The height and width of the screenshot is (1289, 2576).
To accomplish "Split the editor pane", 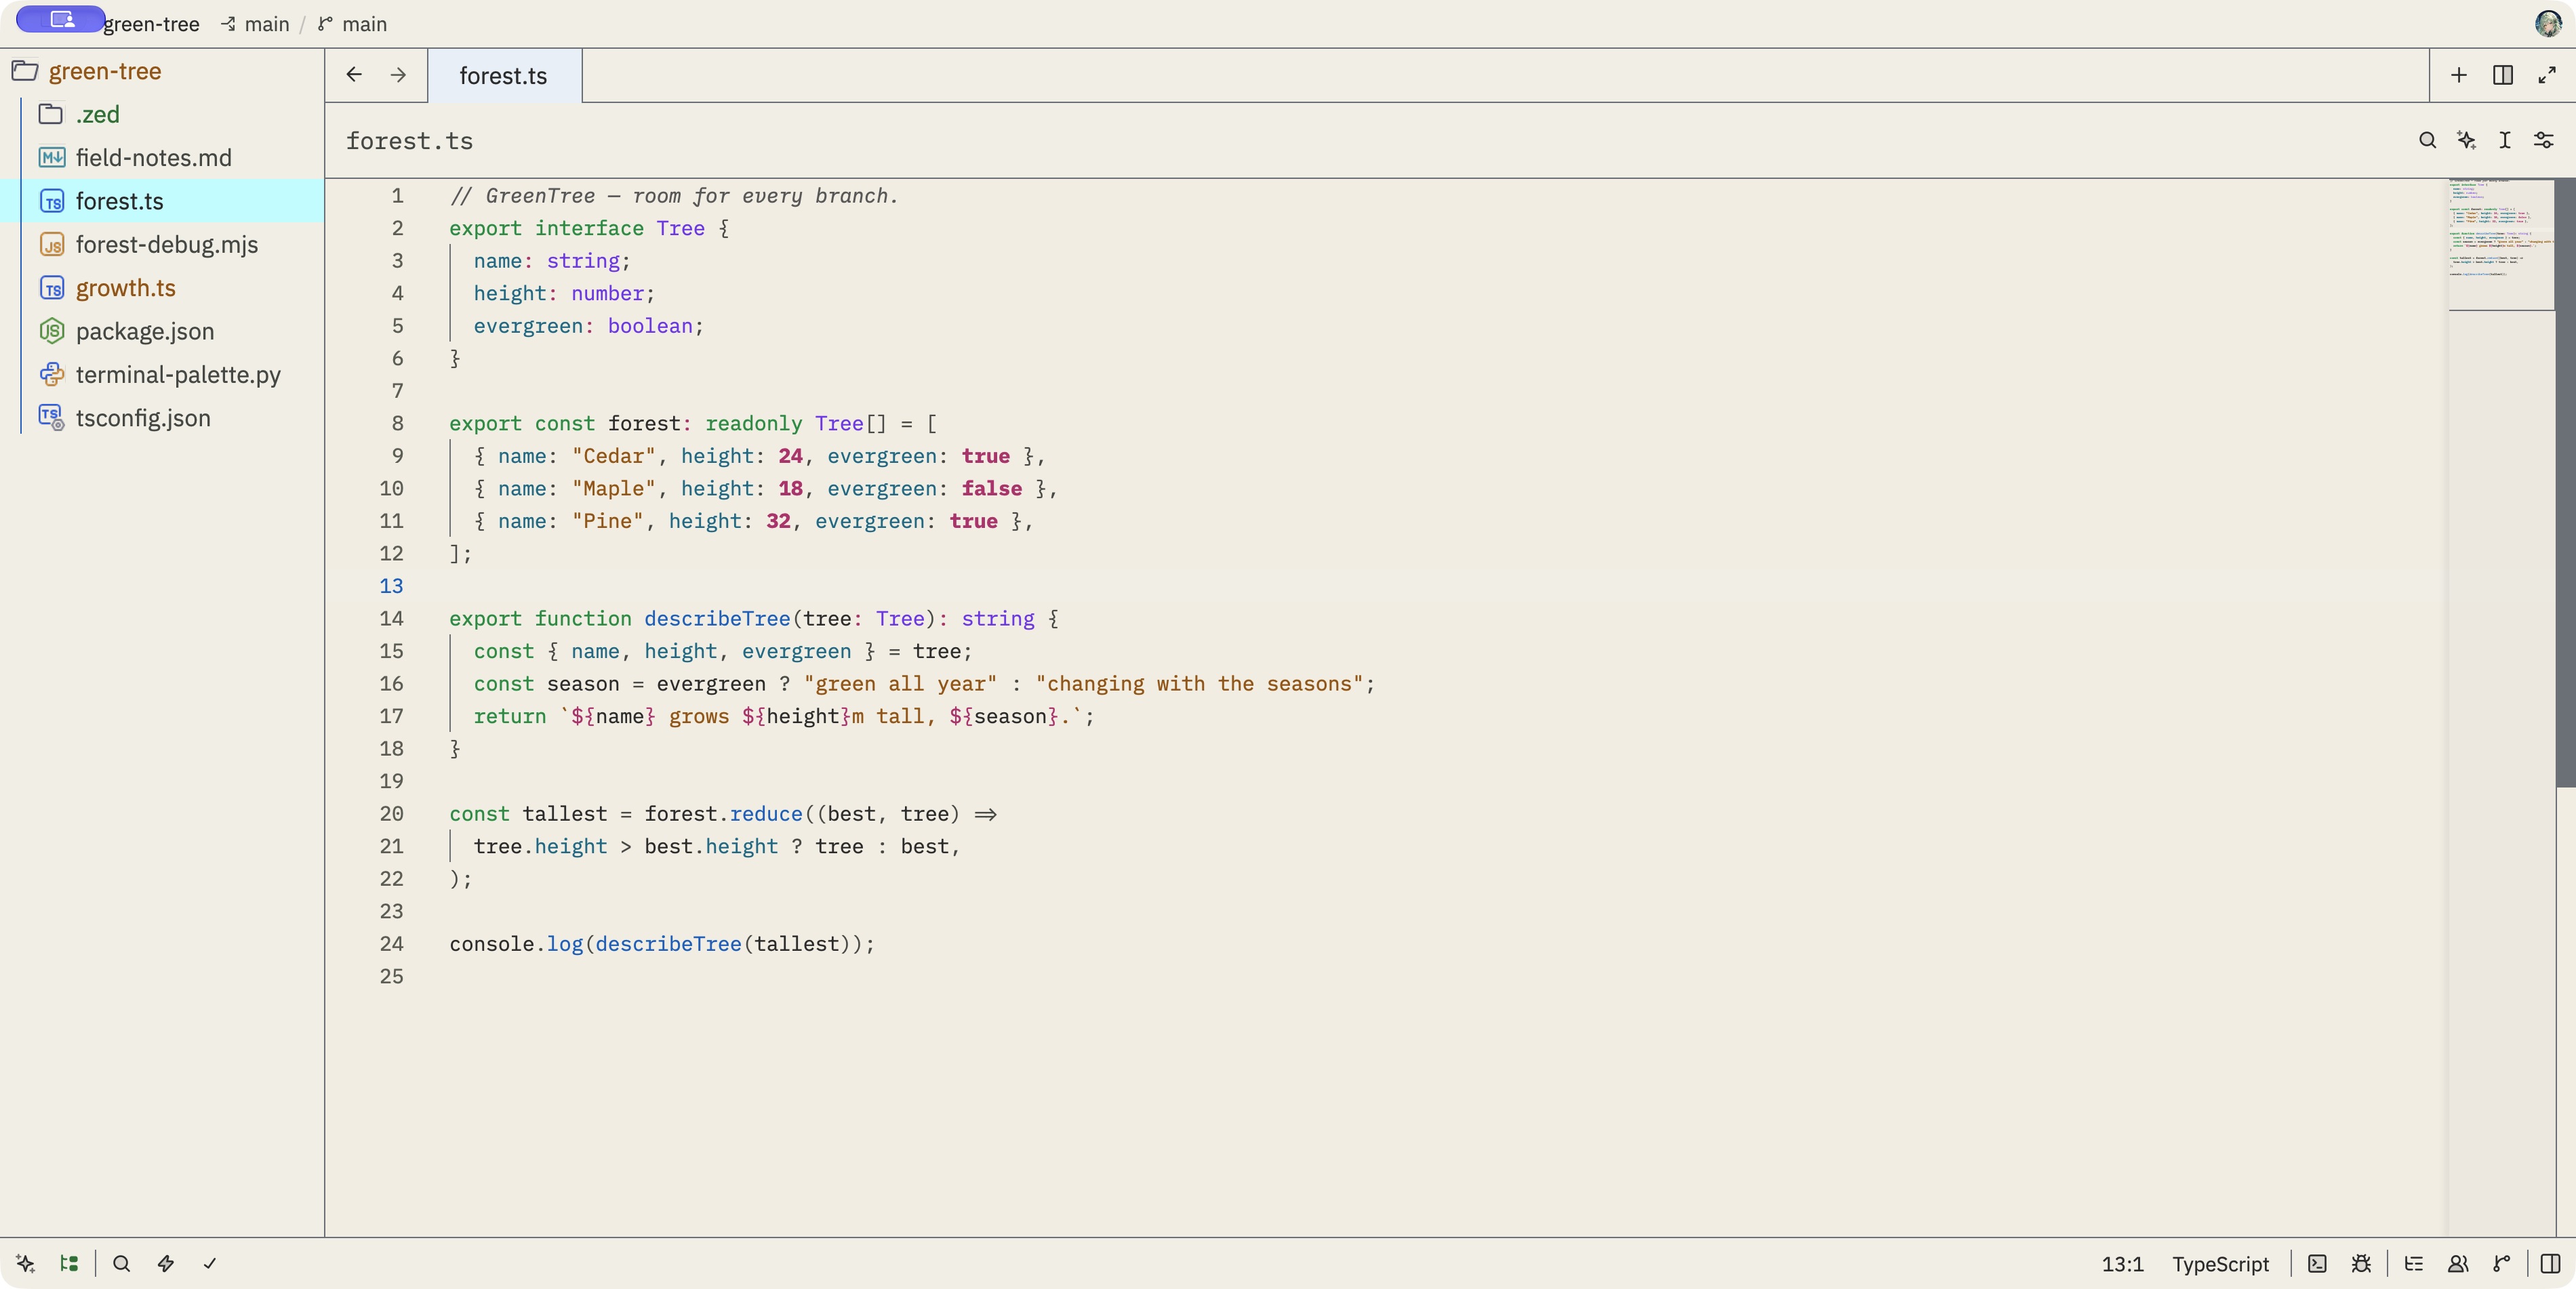I will click(2503, 75).
